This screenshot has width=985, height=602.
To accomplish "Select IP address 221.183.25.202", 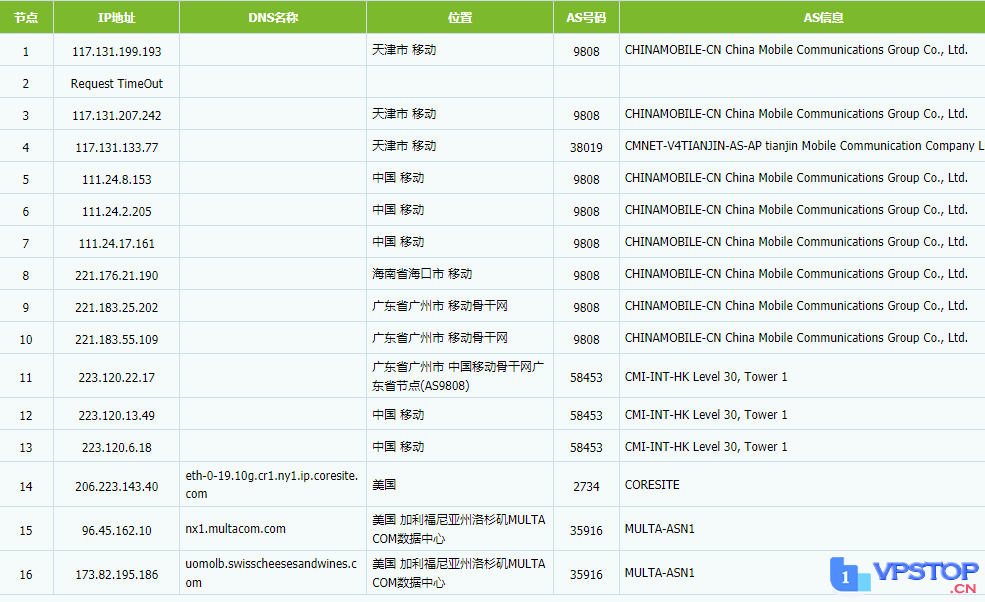I will tap(117, 308).
